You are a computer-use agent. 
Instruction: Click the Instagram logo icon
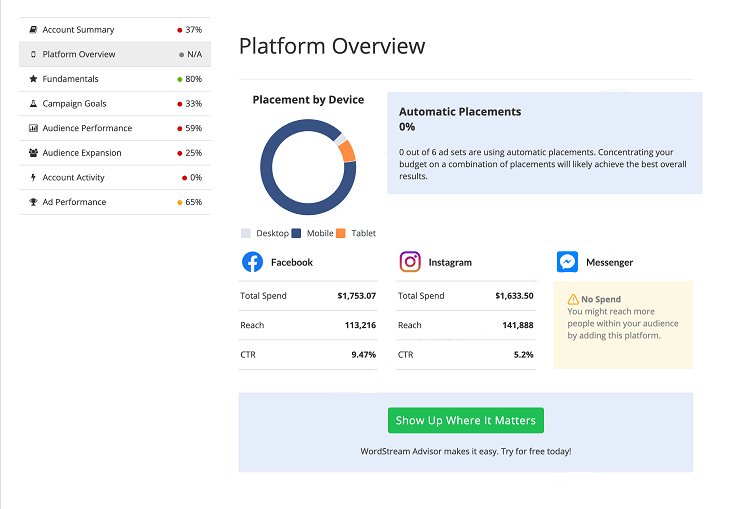pos(410,262)
